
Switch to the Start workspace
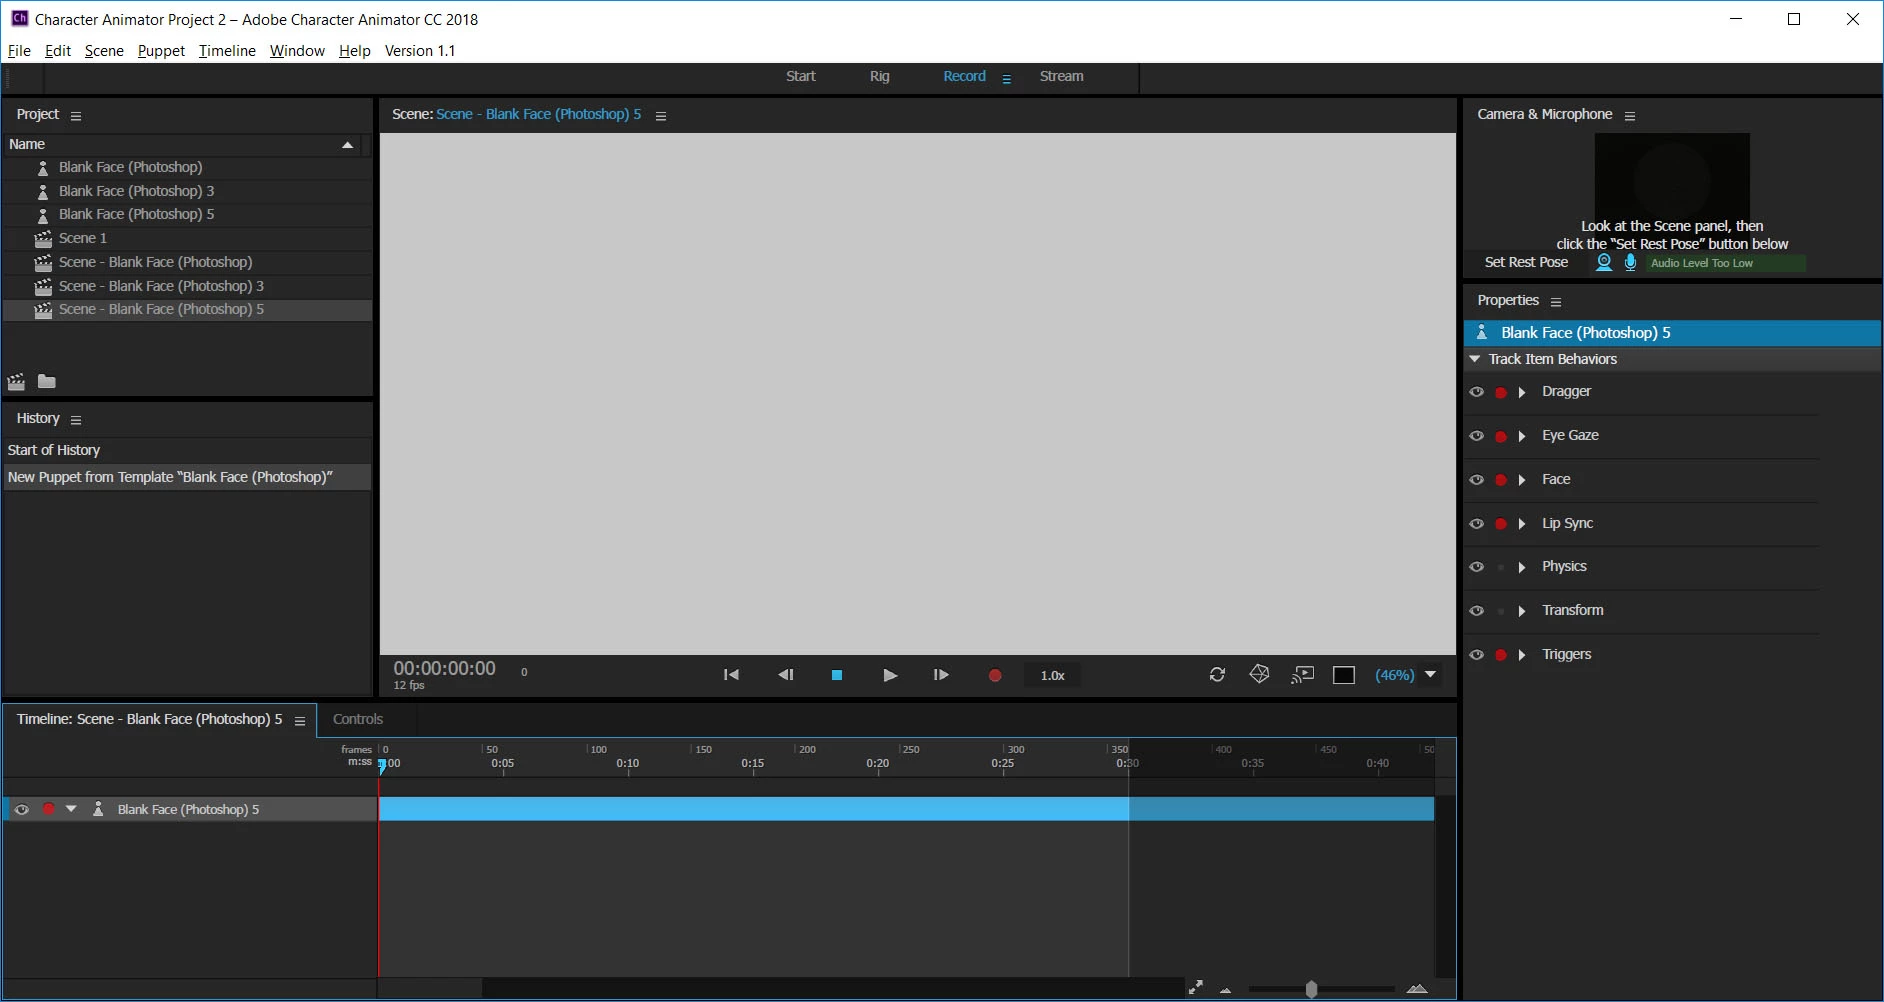pyautogui.click(x=801, y=77)
